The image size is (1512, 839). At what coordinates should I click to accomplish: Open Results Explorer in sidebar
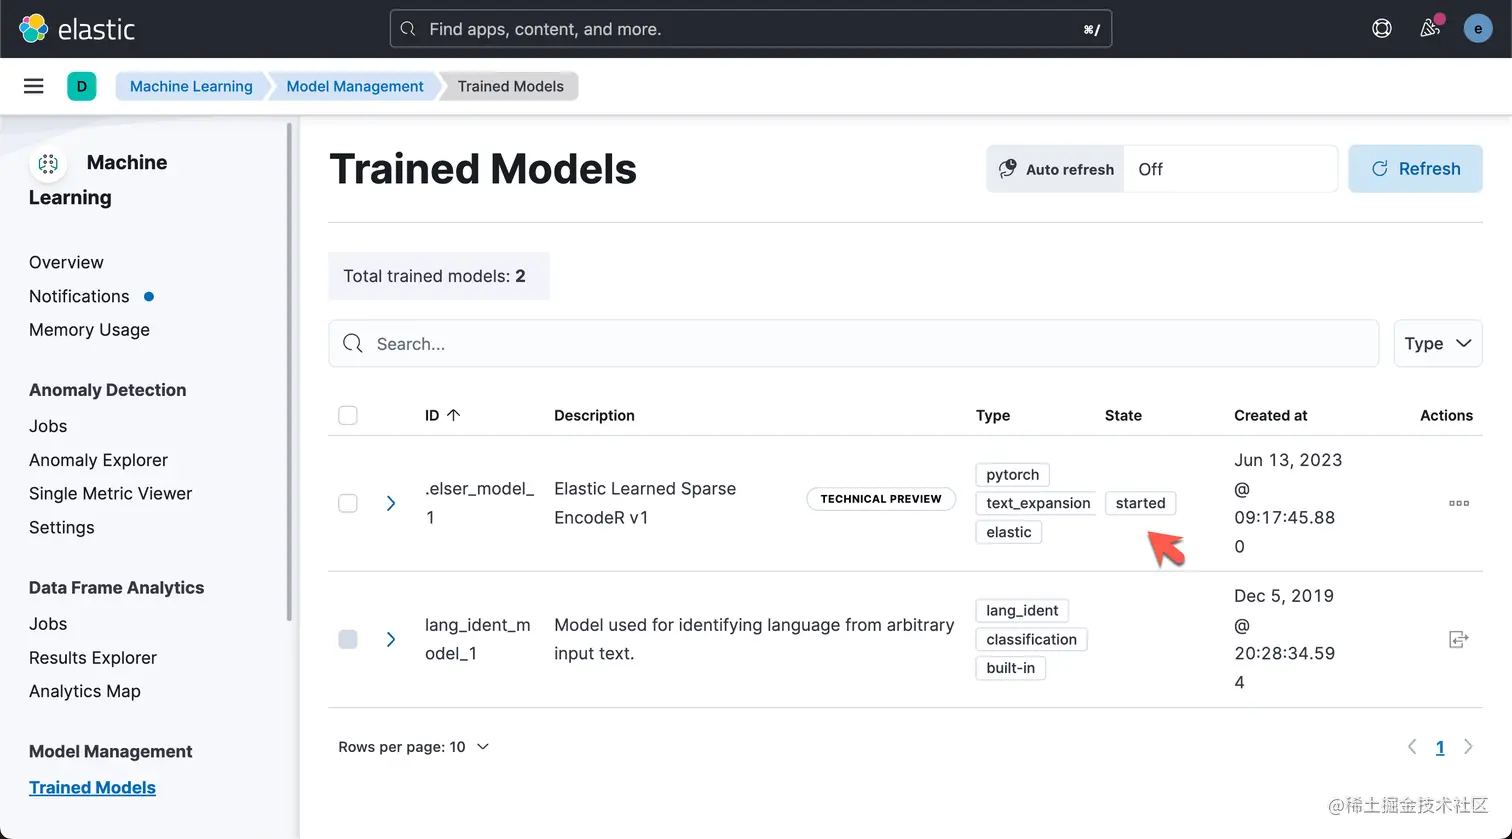coord(93,658)
